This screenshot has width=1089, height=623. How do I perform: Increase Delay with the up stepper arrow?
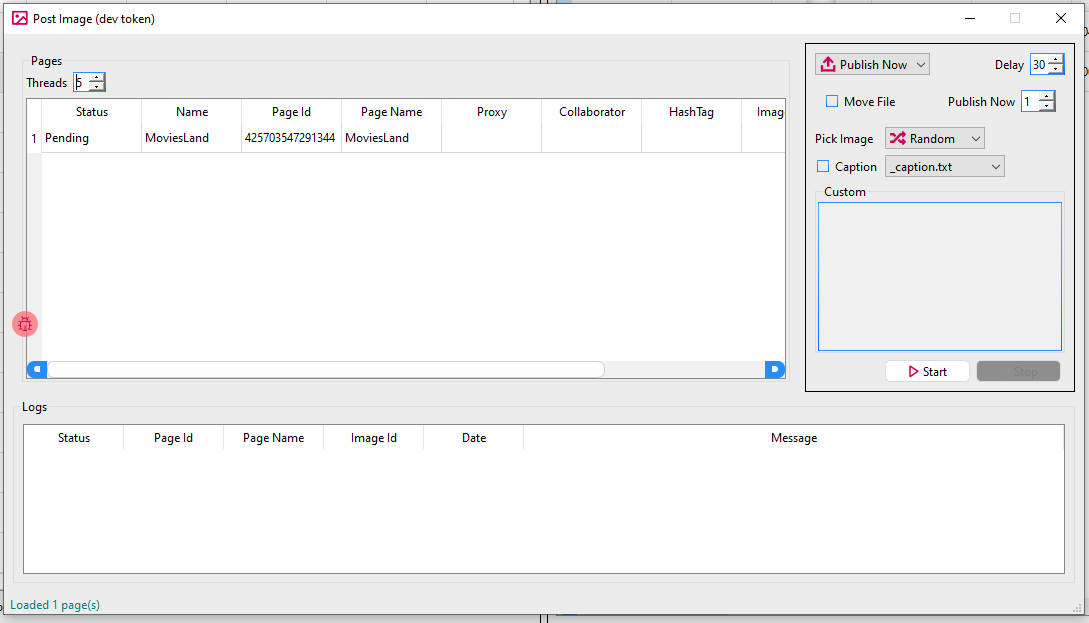coord(1055,59)
